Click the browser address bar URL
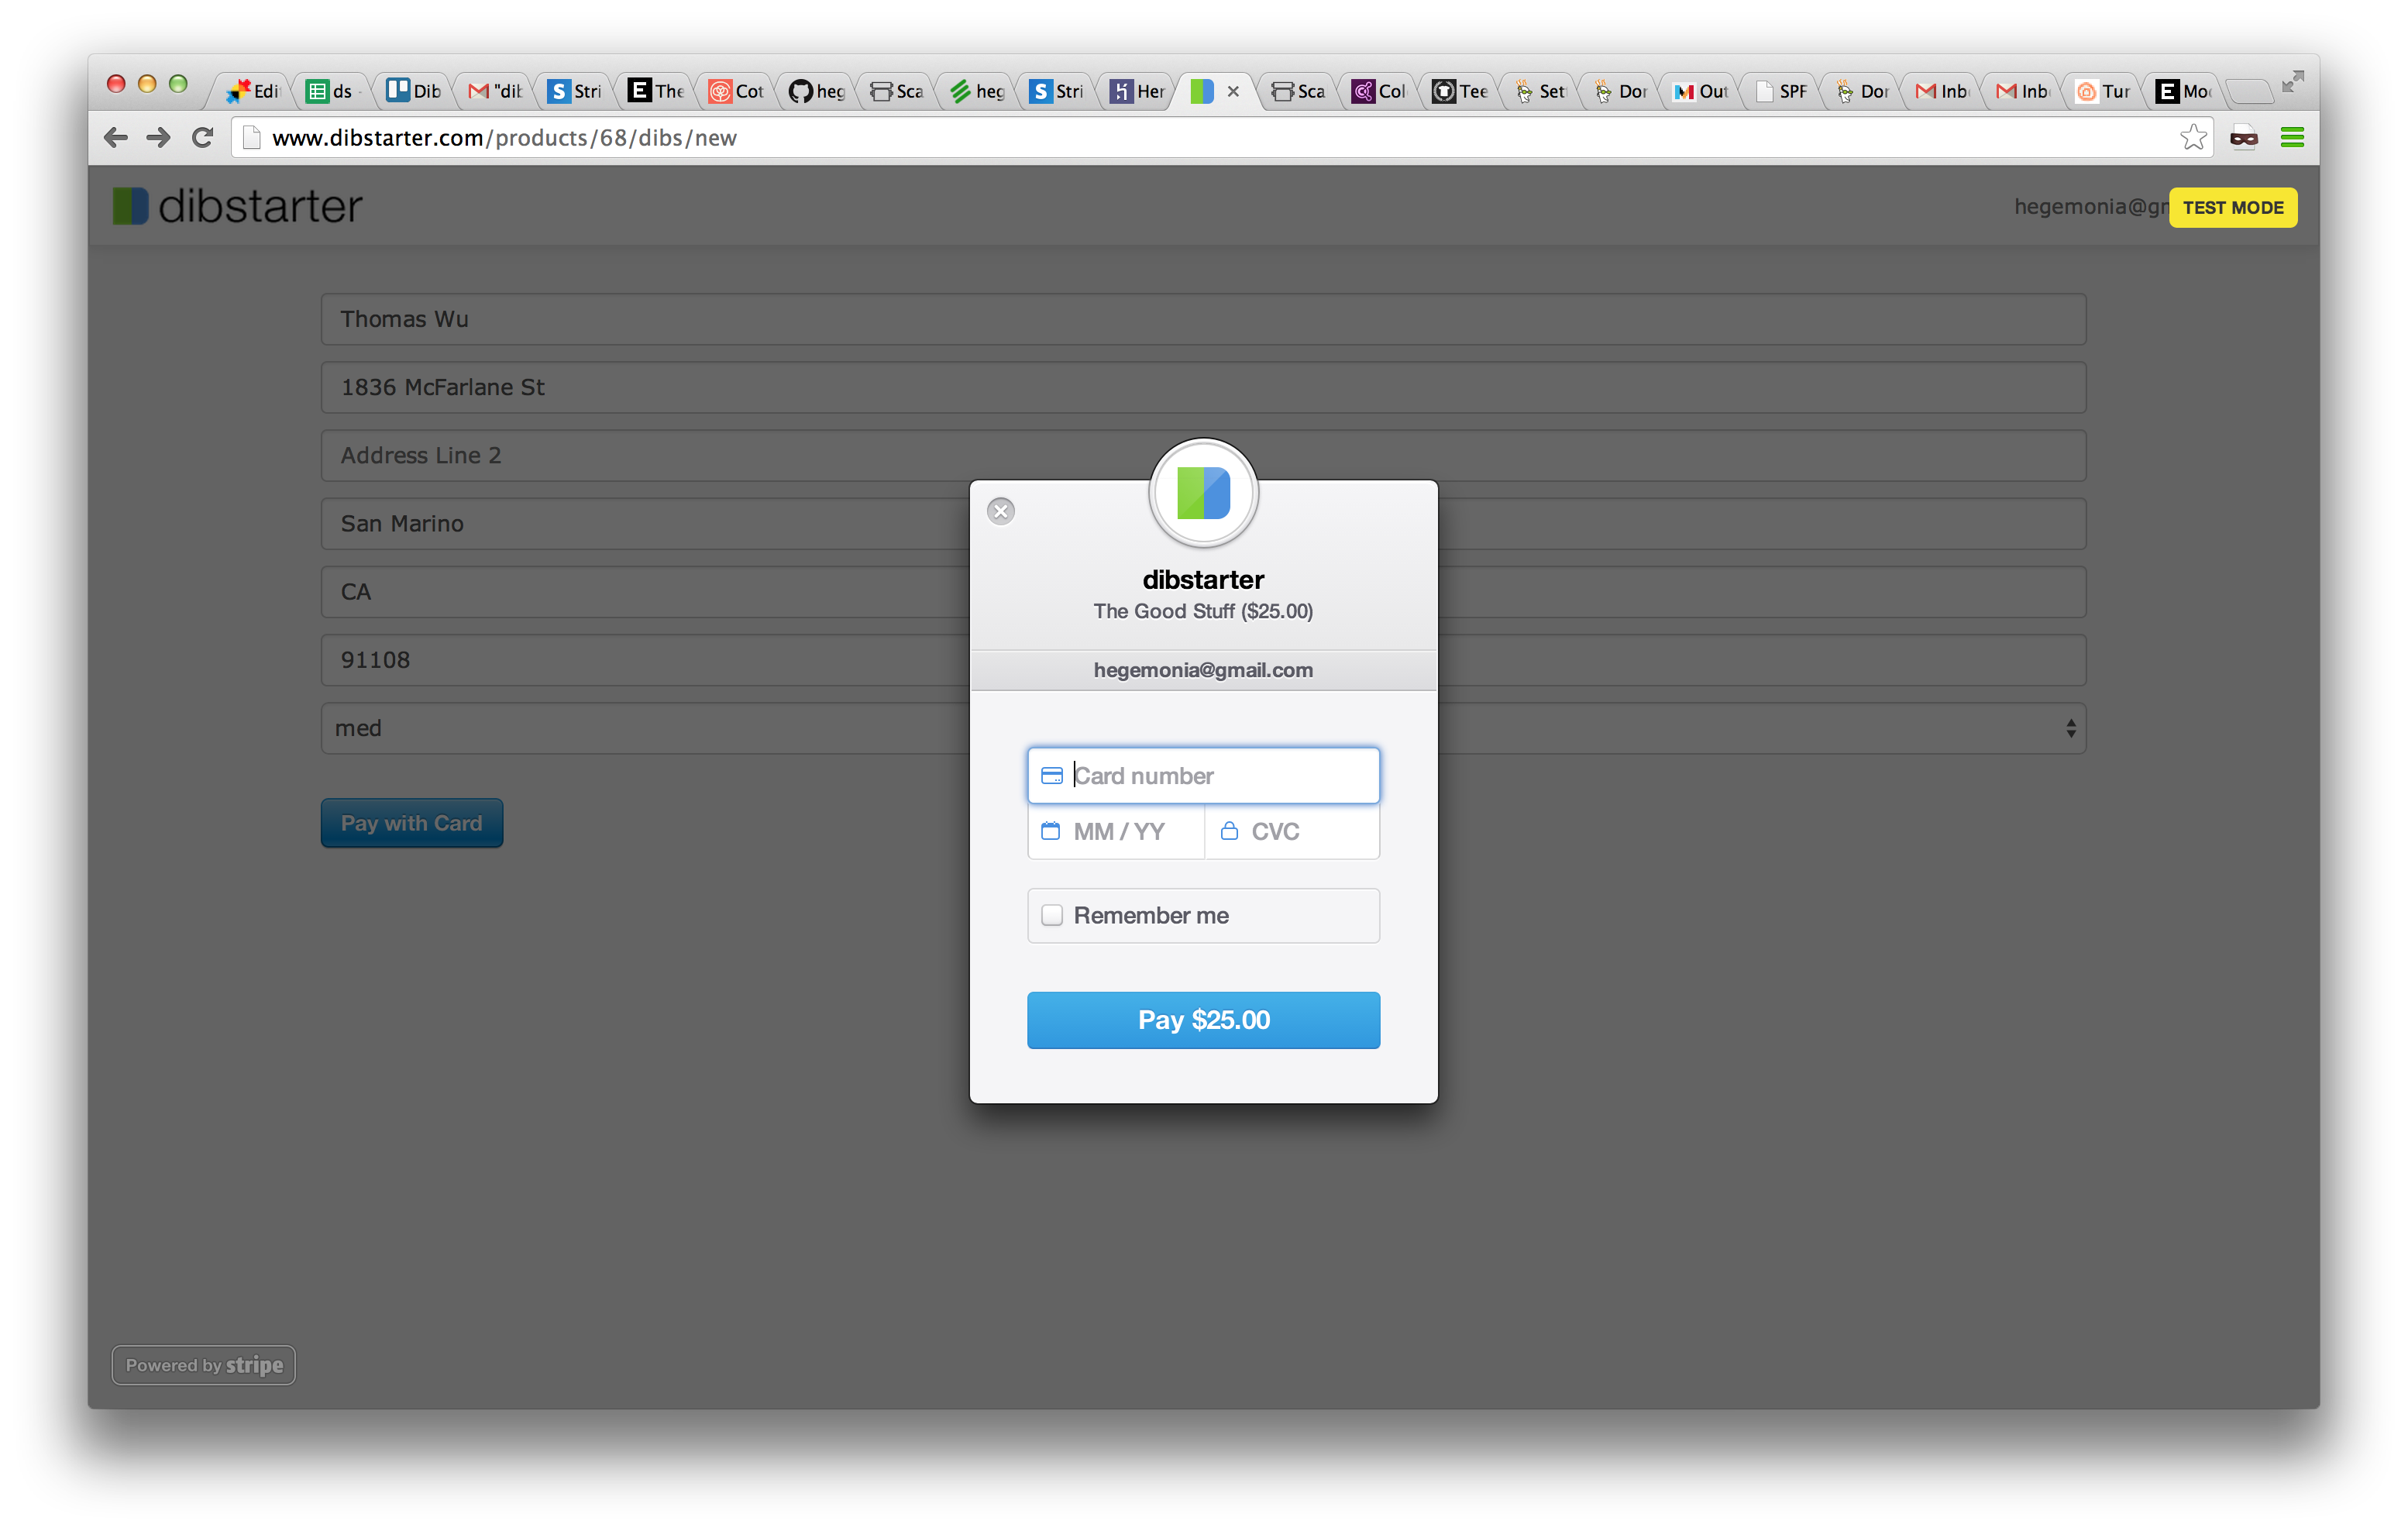The width and height of the screenshot is (2408, 1531). coord(504,138)
